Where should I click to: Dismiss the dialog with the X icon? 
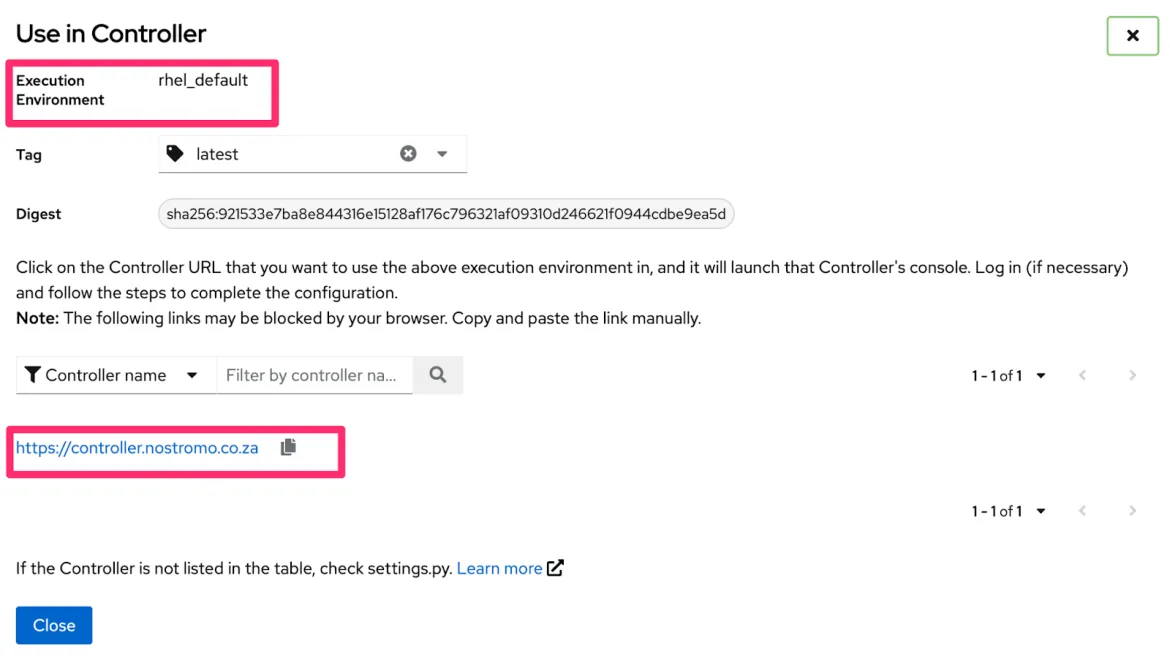pos(1132,36)
